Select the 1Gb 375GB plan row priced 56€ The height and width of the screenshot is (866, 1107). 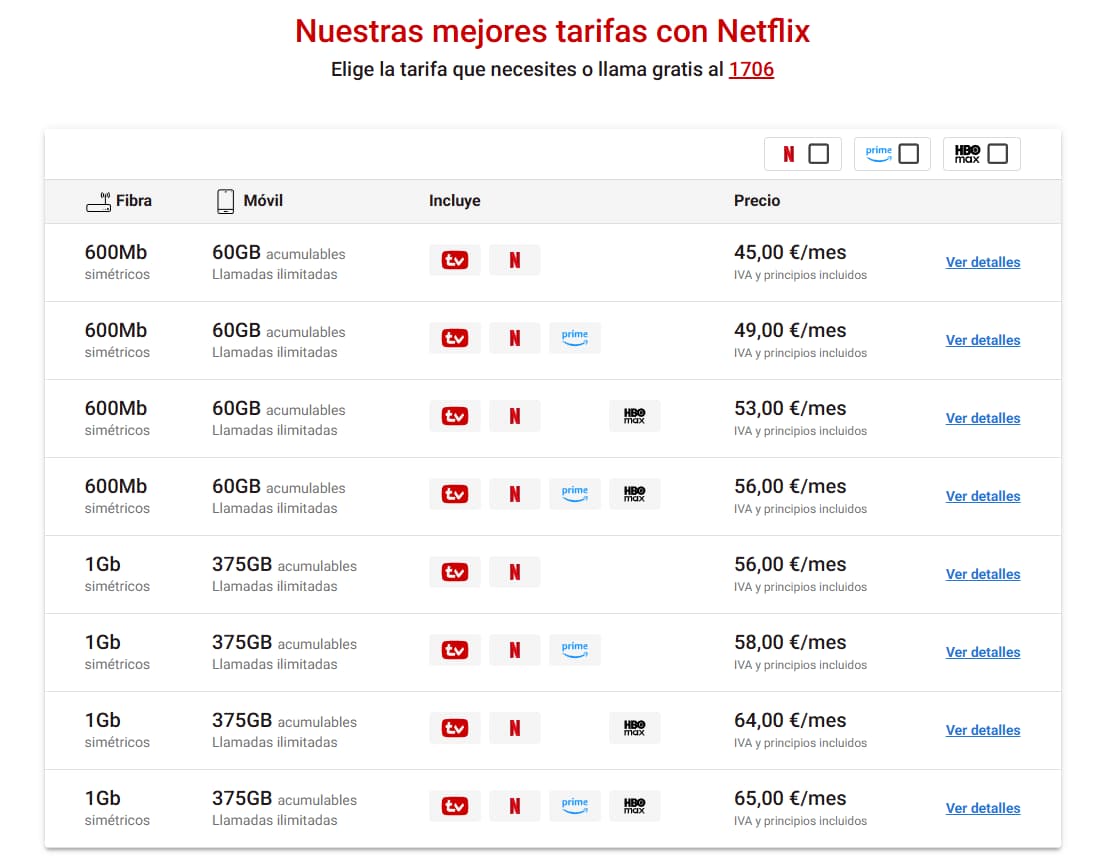point(553,574)
